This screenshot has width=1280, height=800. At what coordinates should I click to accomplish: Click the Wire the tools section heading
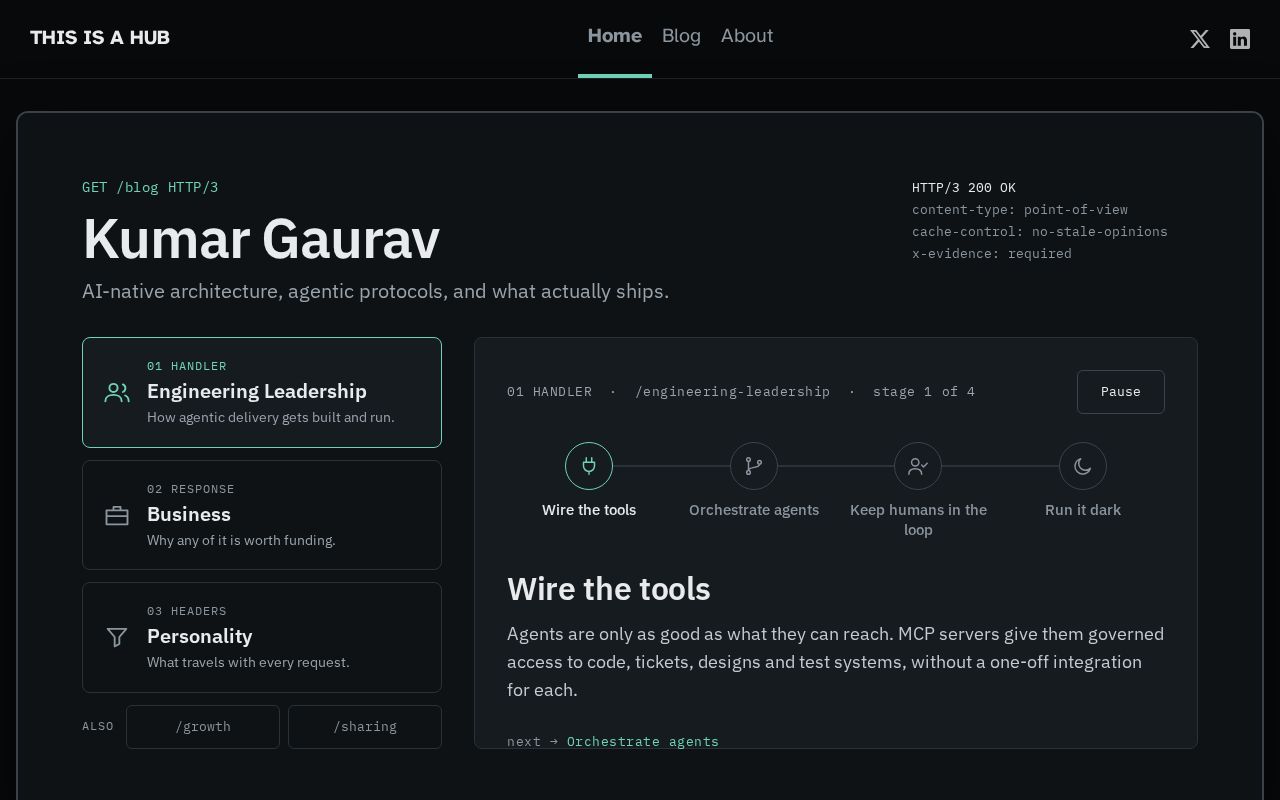click(609, 589)
